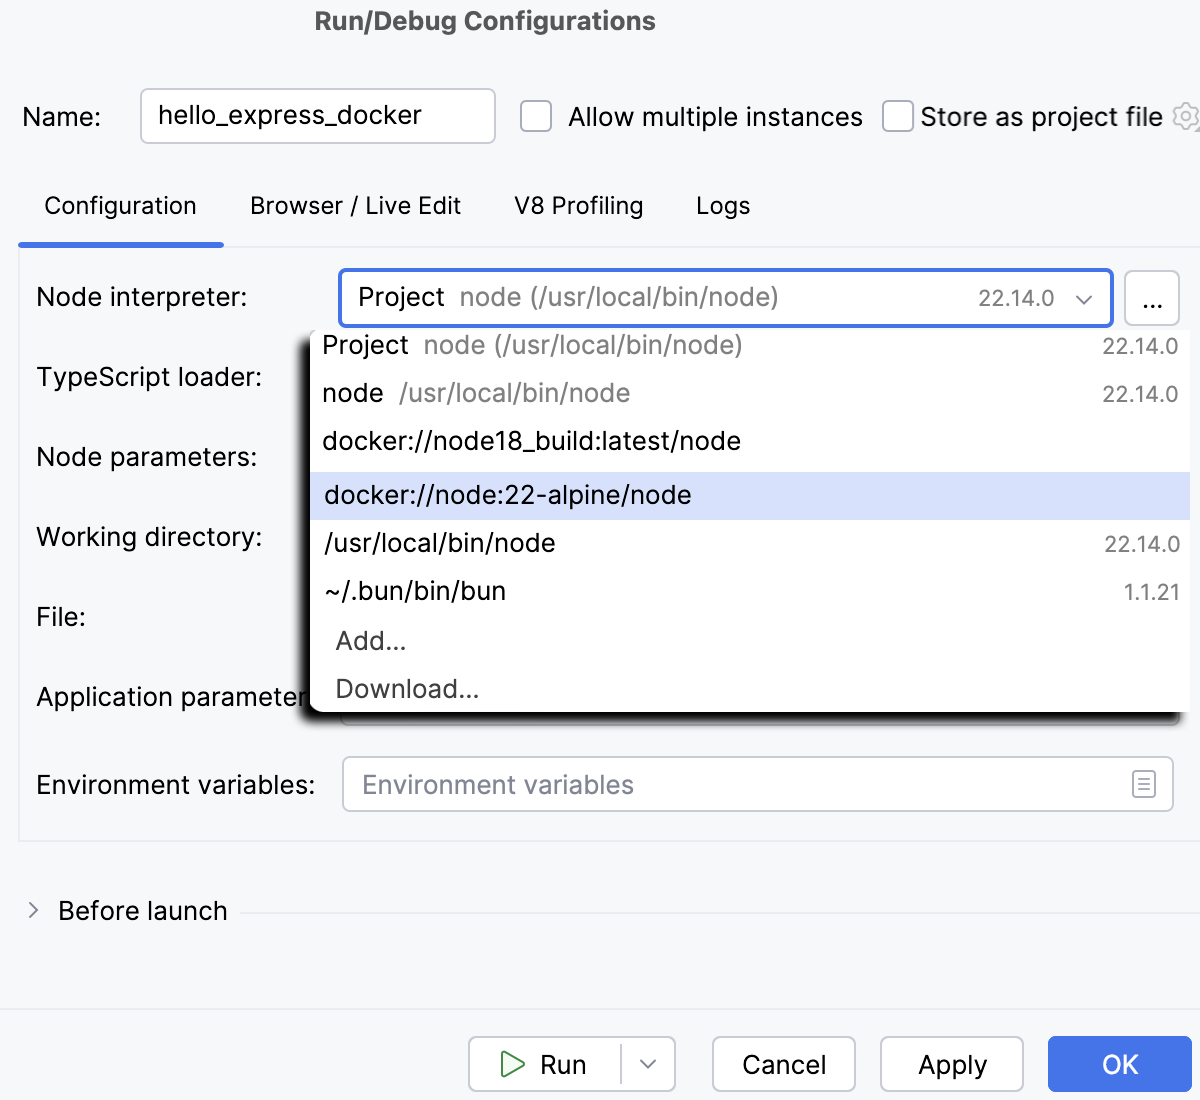
Task: Choose the ~/.bun/bin/bun interpreter
Action: [416, 591]
